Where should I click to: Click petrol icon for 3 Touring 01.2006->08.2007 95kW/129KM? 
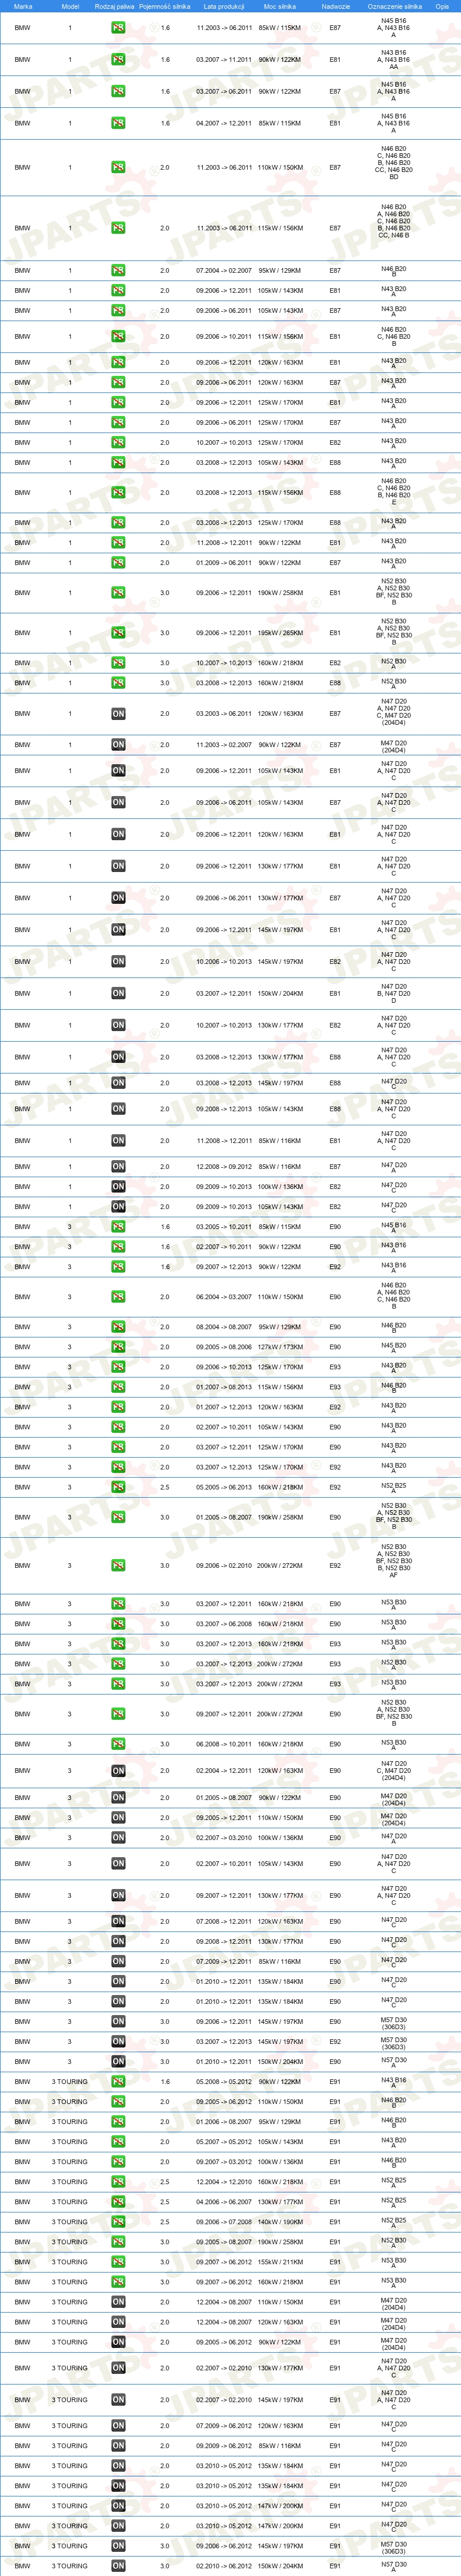(118, 2121)
